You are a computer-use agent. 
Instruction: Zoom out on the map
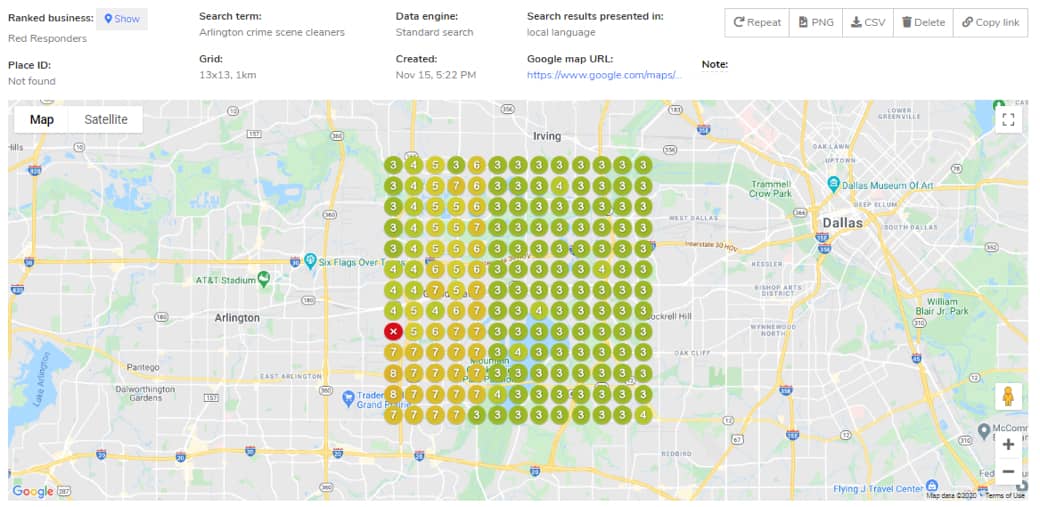coord(1008,471)
